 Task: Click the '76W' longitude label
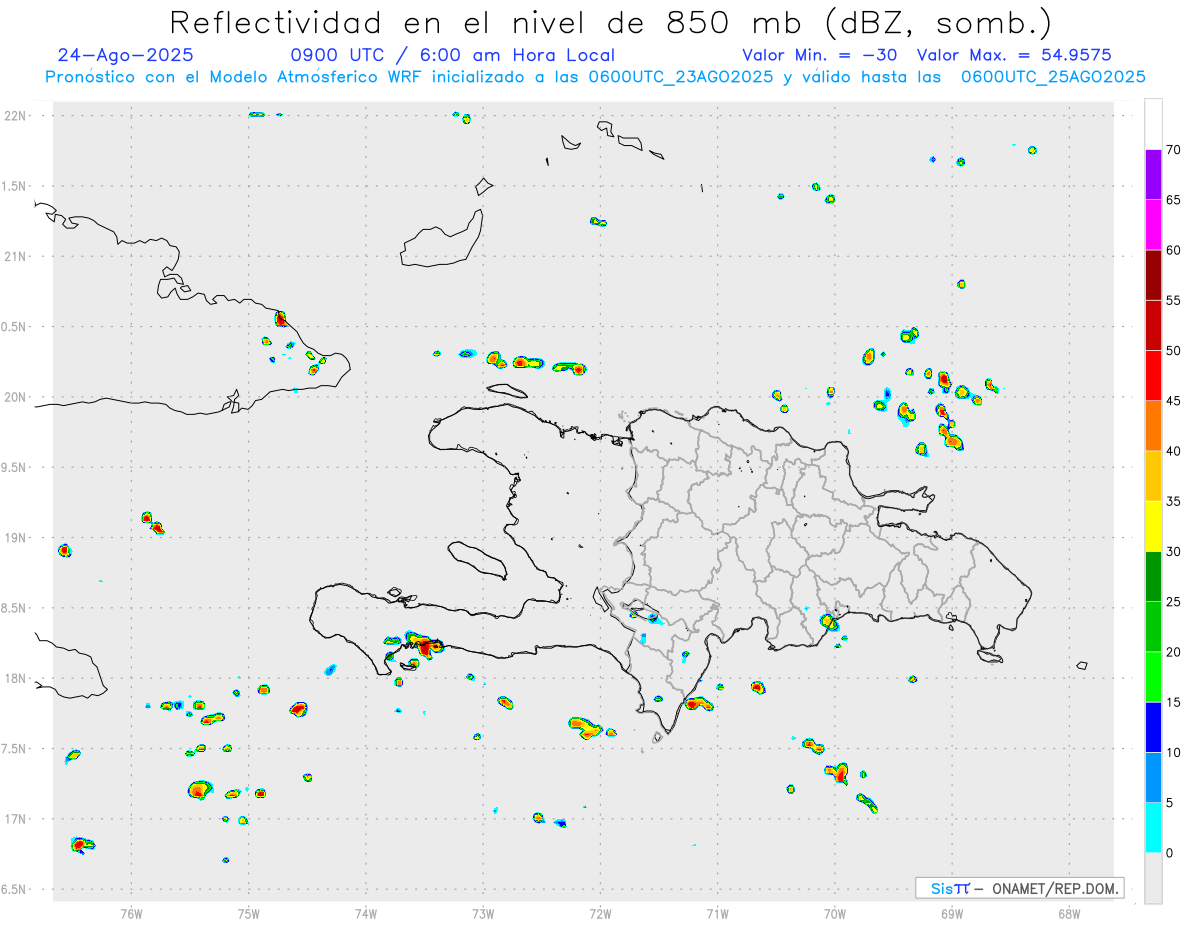tap(131, 912)
